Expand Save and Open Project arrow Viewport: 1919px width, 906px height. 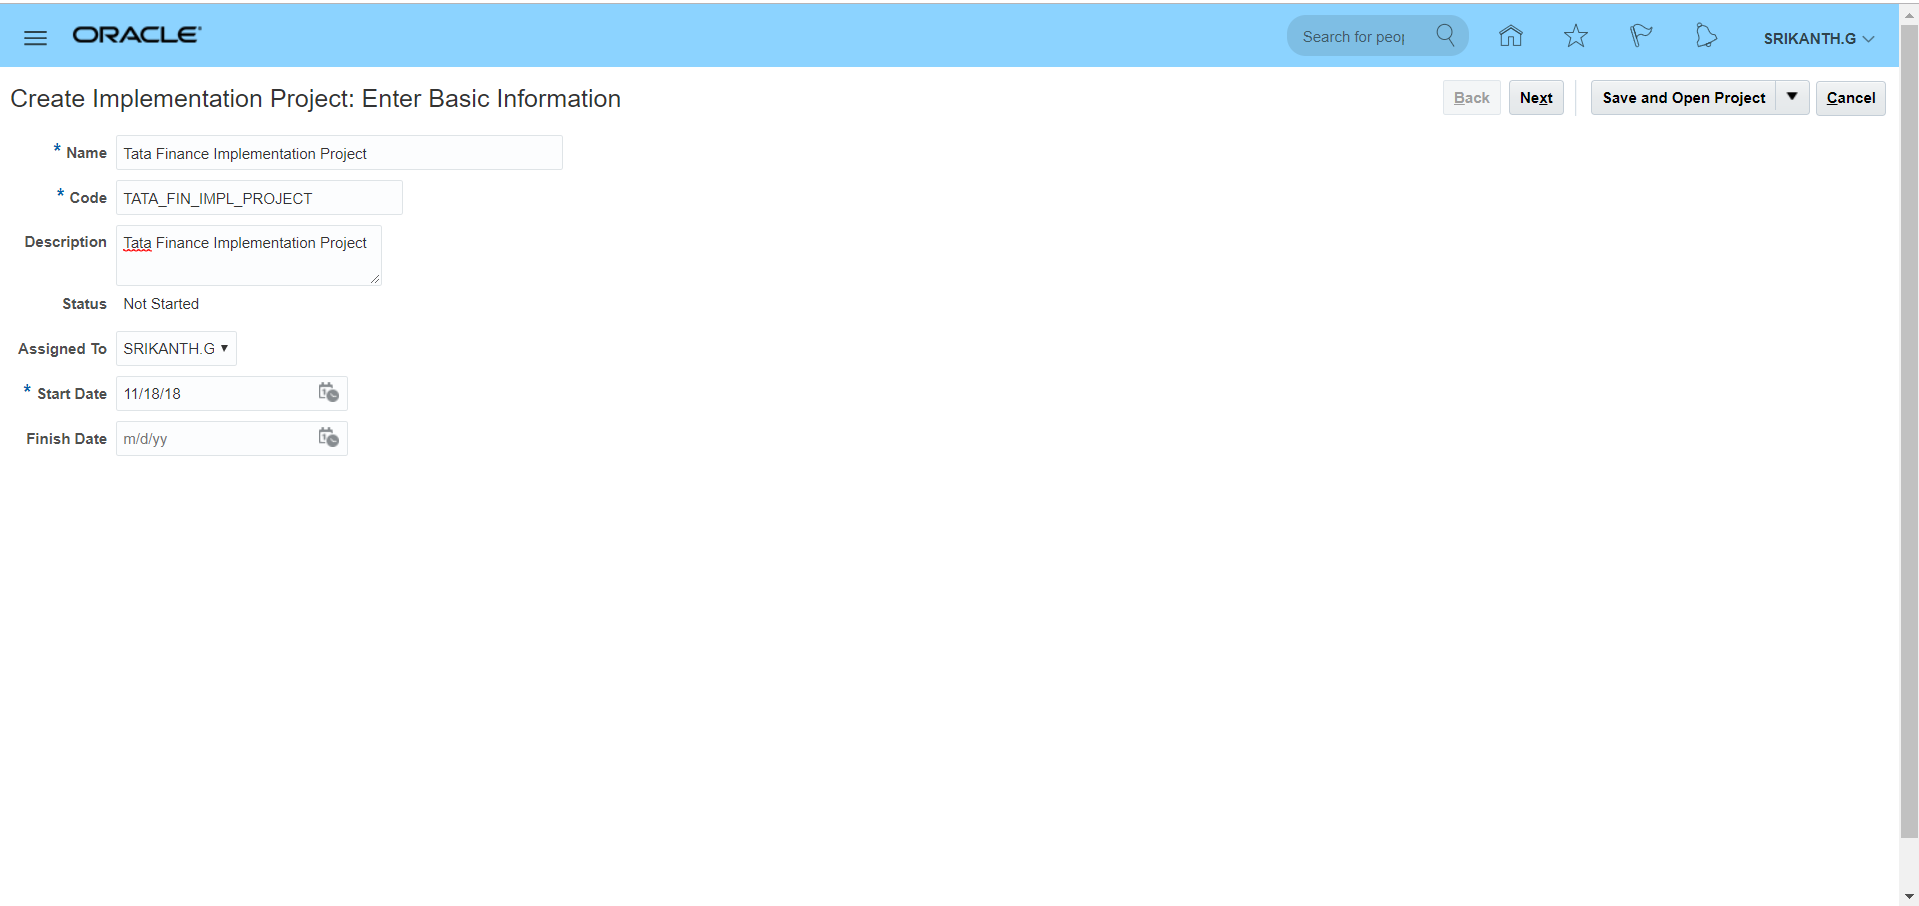point(1792,97)
